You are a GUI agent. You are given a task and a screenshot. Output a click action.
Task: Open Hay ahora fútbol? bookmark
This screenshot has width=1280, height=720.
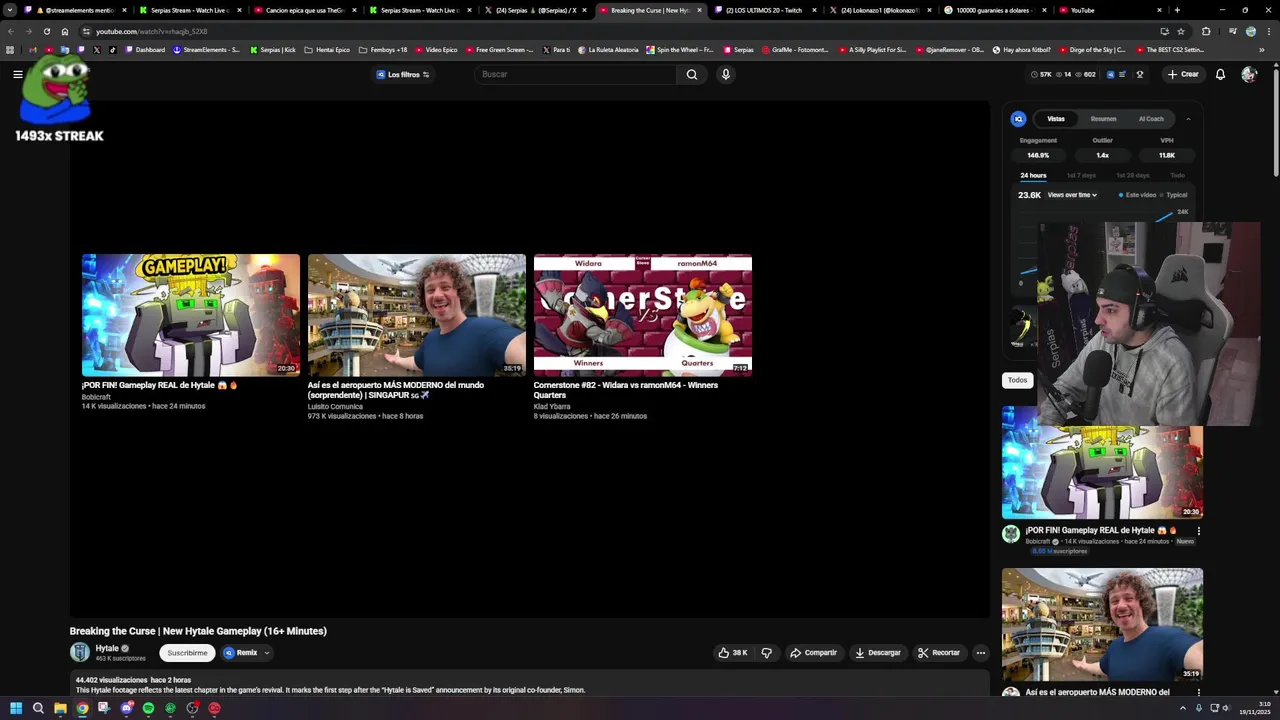pos(1021,49)
